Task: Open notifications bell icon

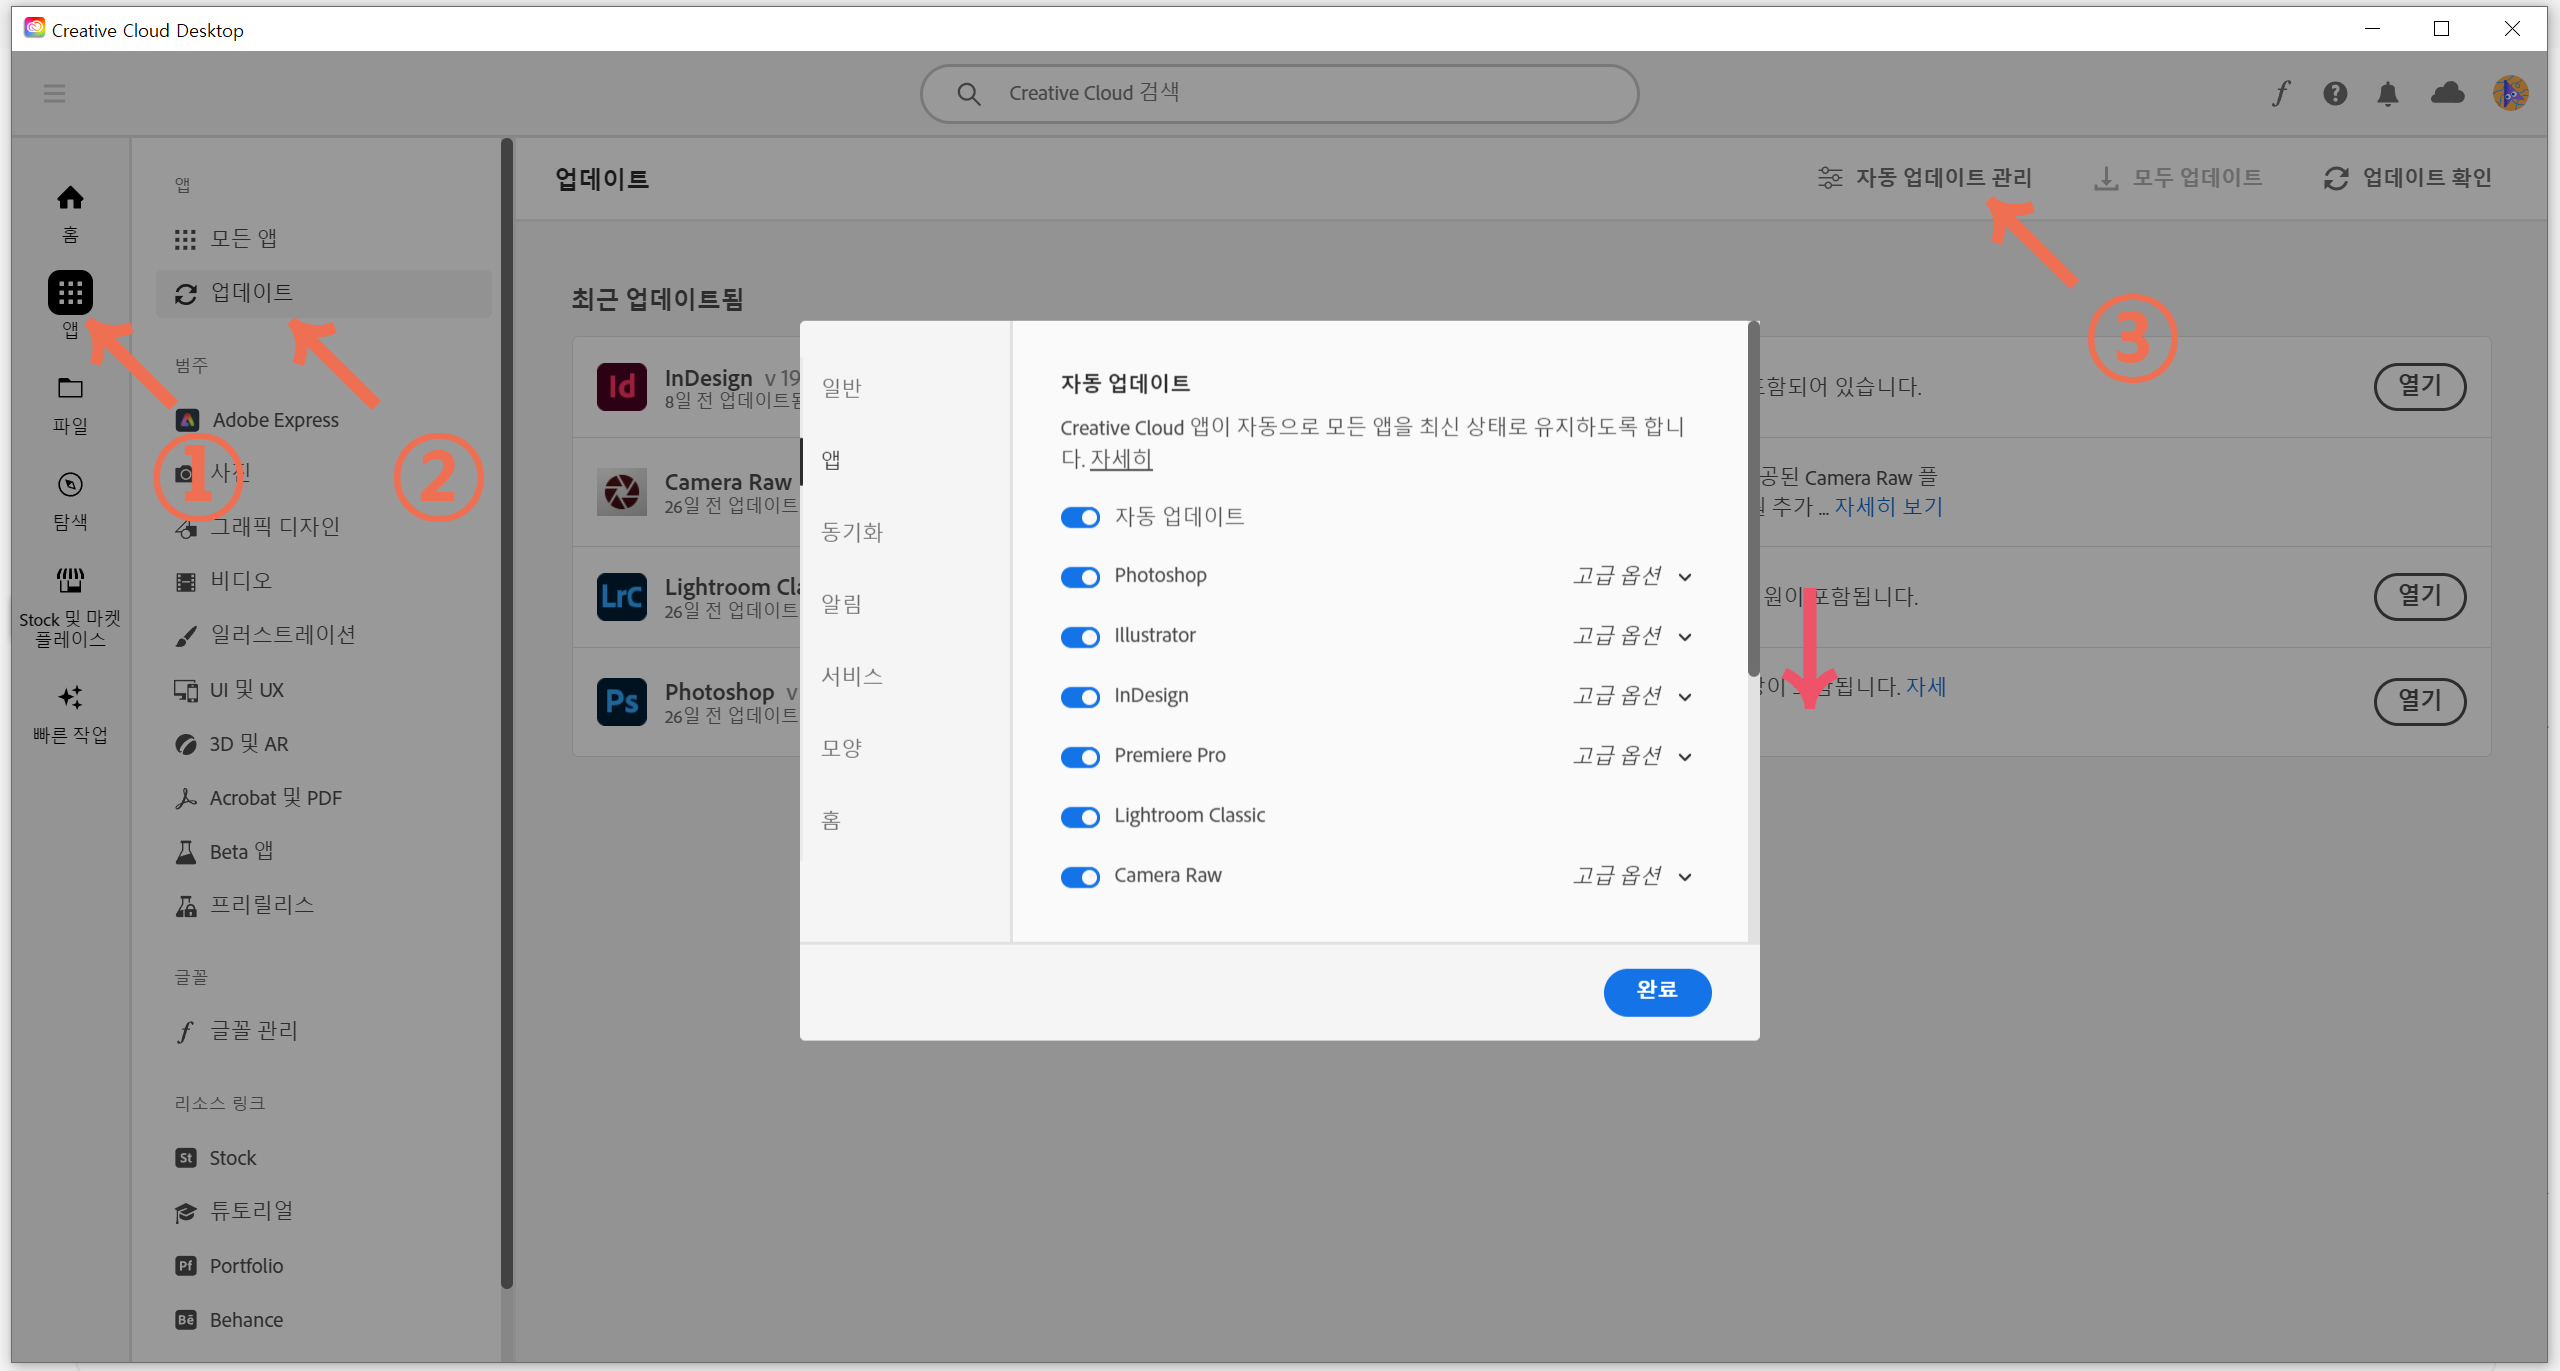Action: click(x=2388, y=93)
